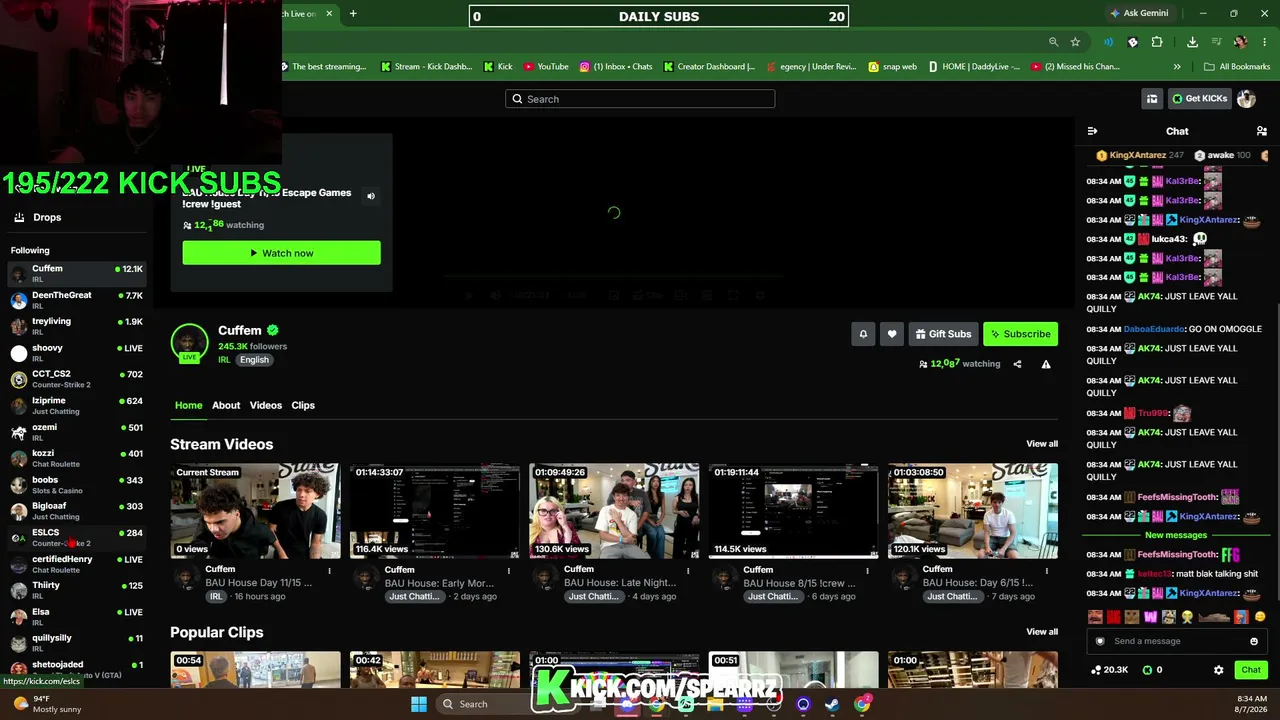Open the 01:19:11:44 video thumbnail
This screenshot has width=1280, height=720.
pos(794,511)
